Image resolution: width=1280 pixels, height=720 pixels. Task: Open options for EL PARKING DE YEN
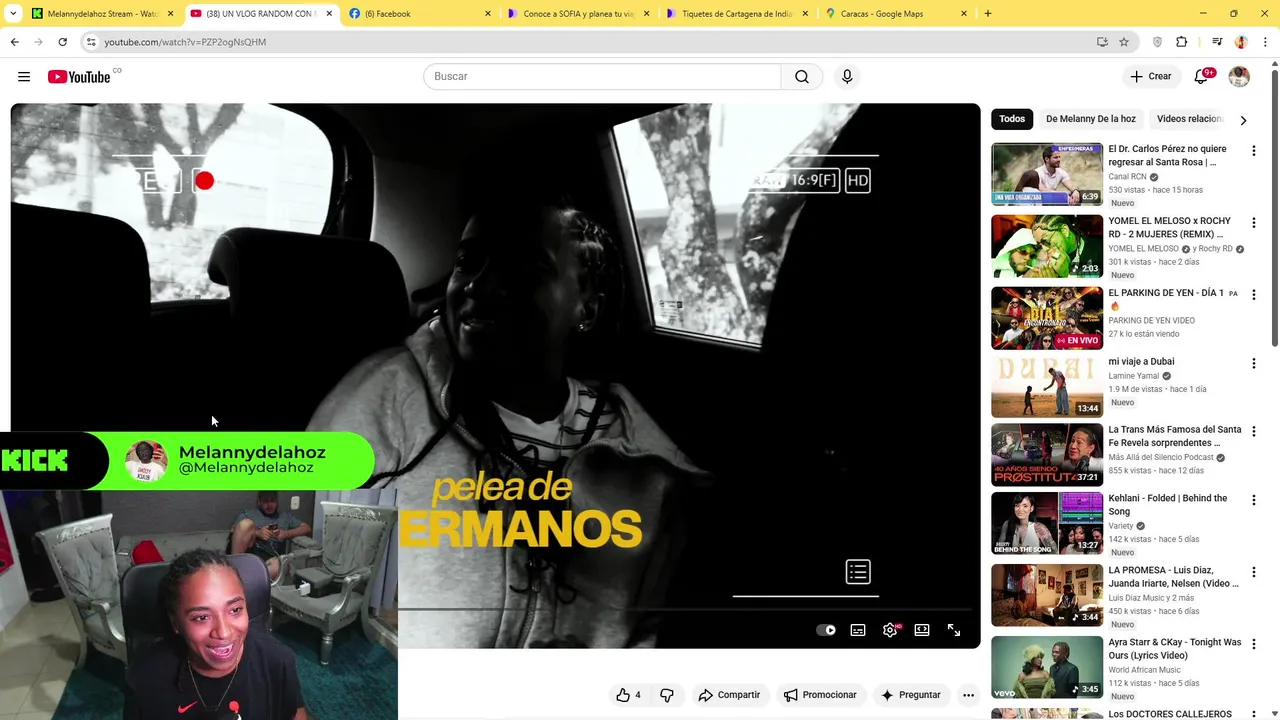click(1253, 295)
